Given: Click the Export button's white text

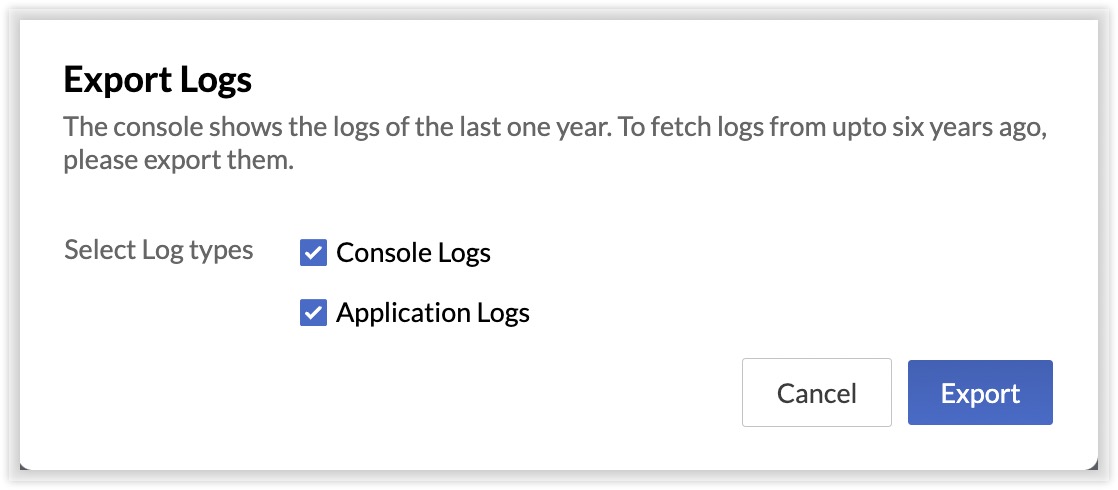Looking at the screenshot, I should [x=980, y=393].
